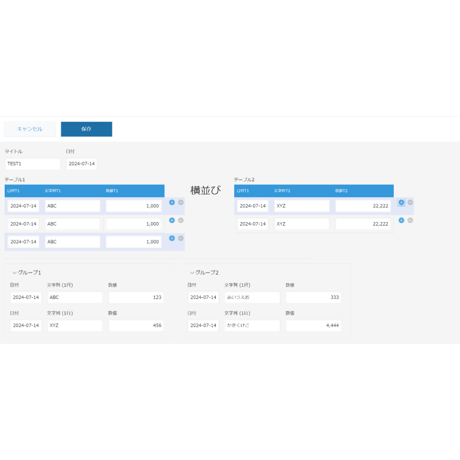Edit ABC text in third テーブル1 row
This screenshot has width=460, height=460.
click(x=72, y=242)
